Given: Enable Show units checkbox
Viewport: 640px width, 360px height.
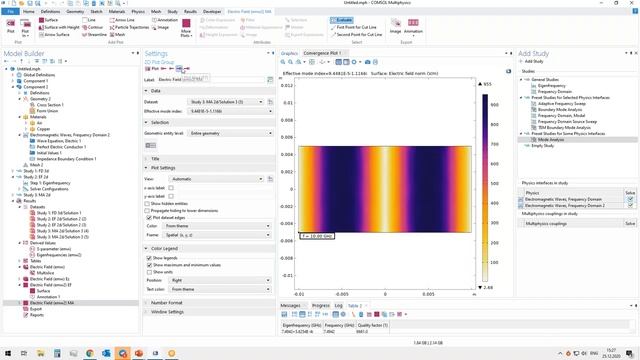Looking at the screenshot, I should [x=149, y=272].
